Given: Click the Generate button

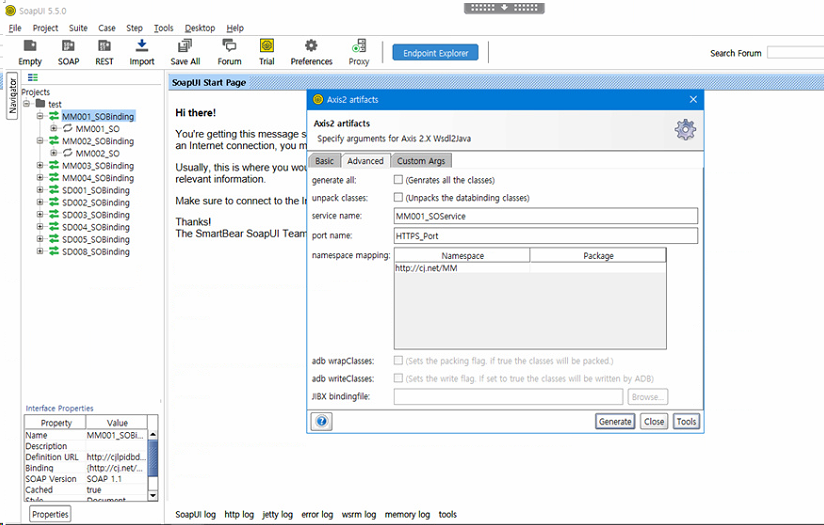Looking at the screenshot, I should point(615,421).
